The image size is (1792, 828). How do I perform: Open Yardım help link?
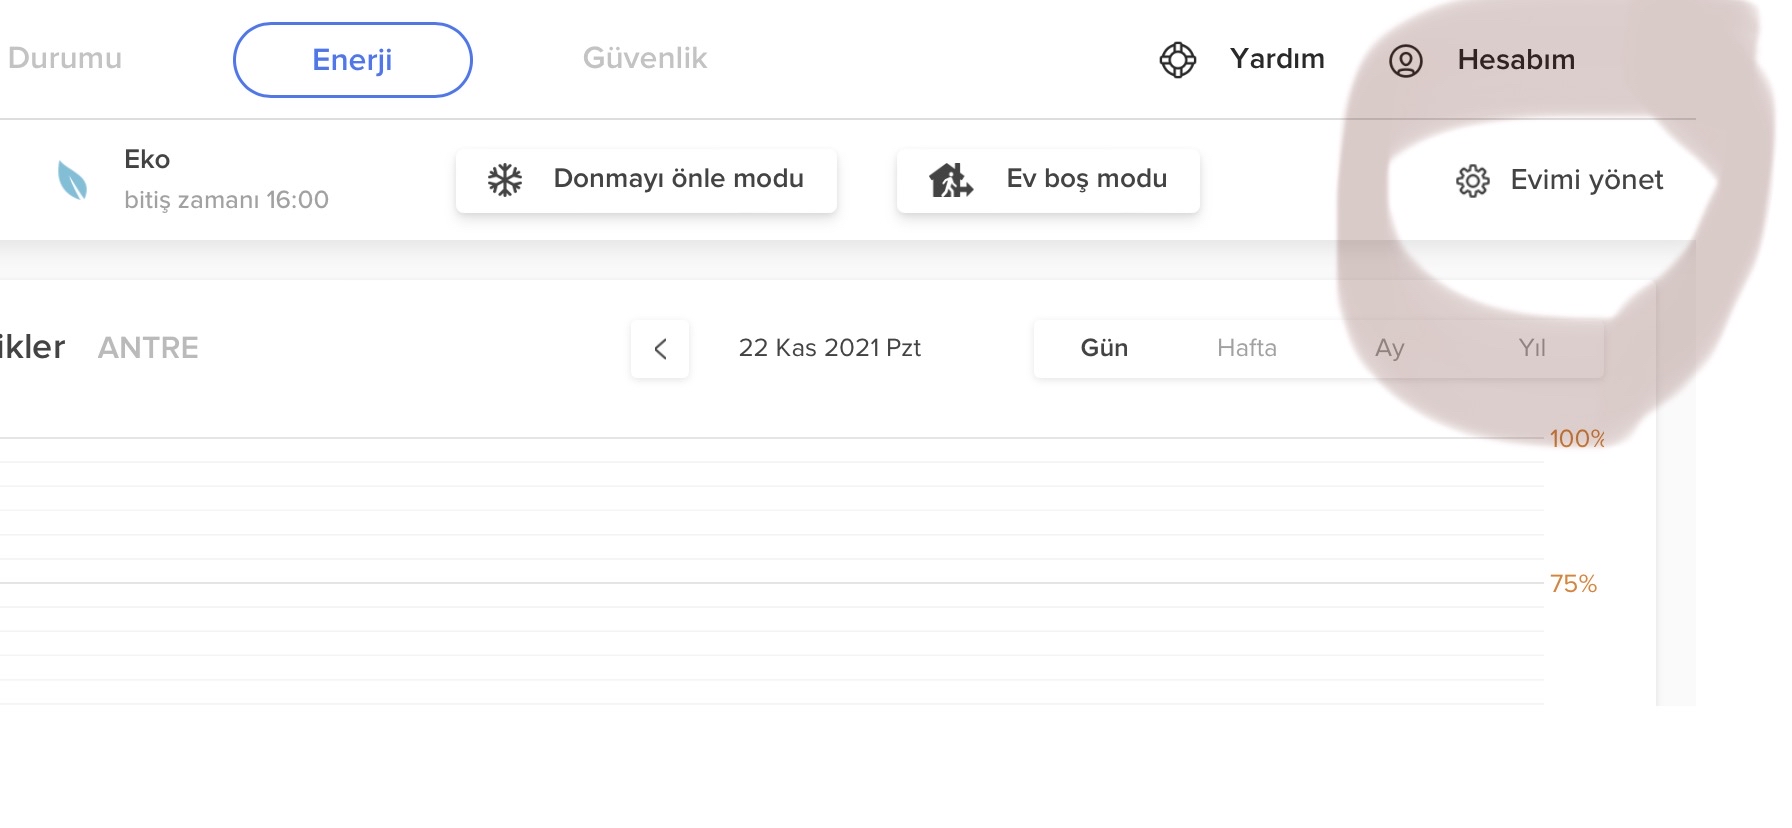tap(1277, 59)
